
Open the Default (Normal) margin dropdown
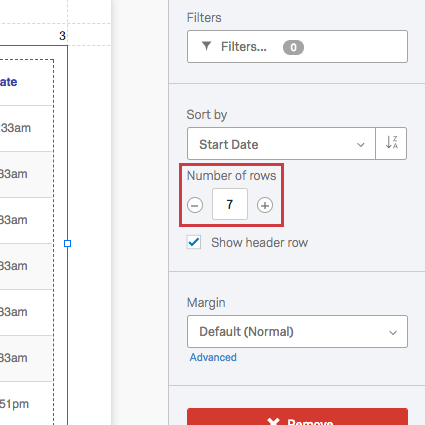pyautogui.click(x=297, y=332)
